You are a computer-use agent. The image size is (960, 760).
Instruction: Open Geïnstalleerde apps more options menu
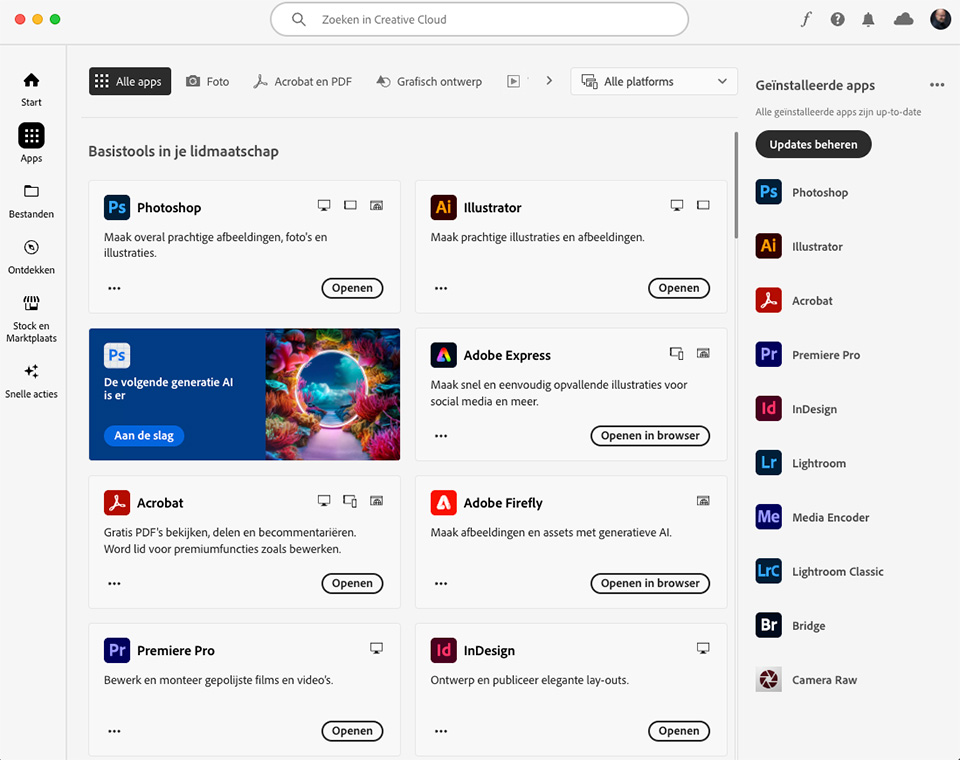[x=937, y=85]
